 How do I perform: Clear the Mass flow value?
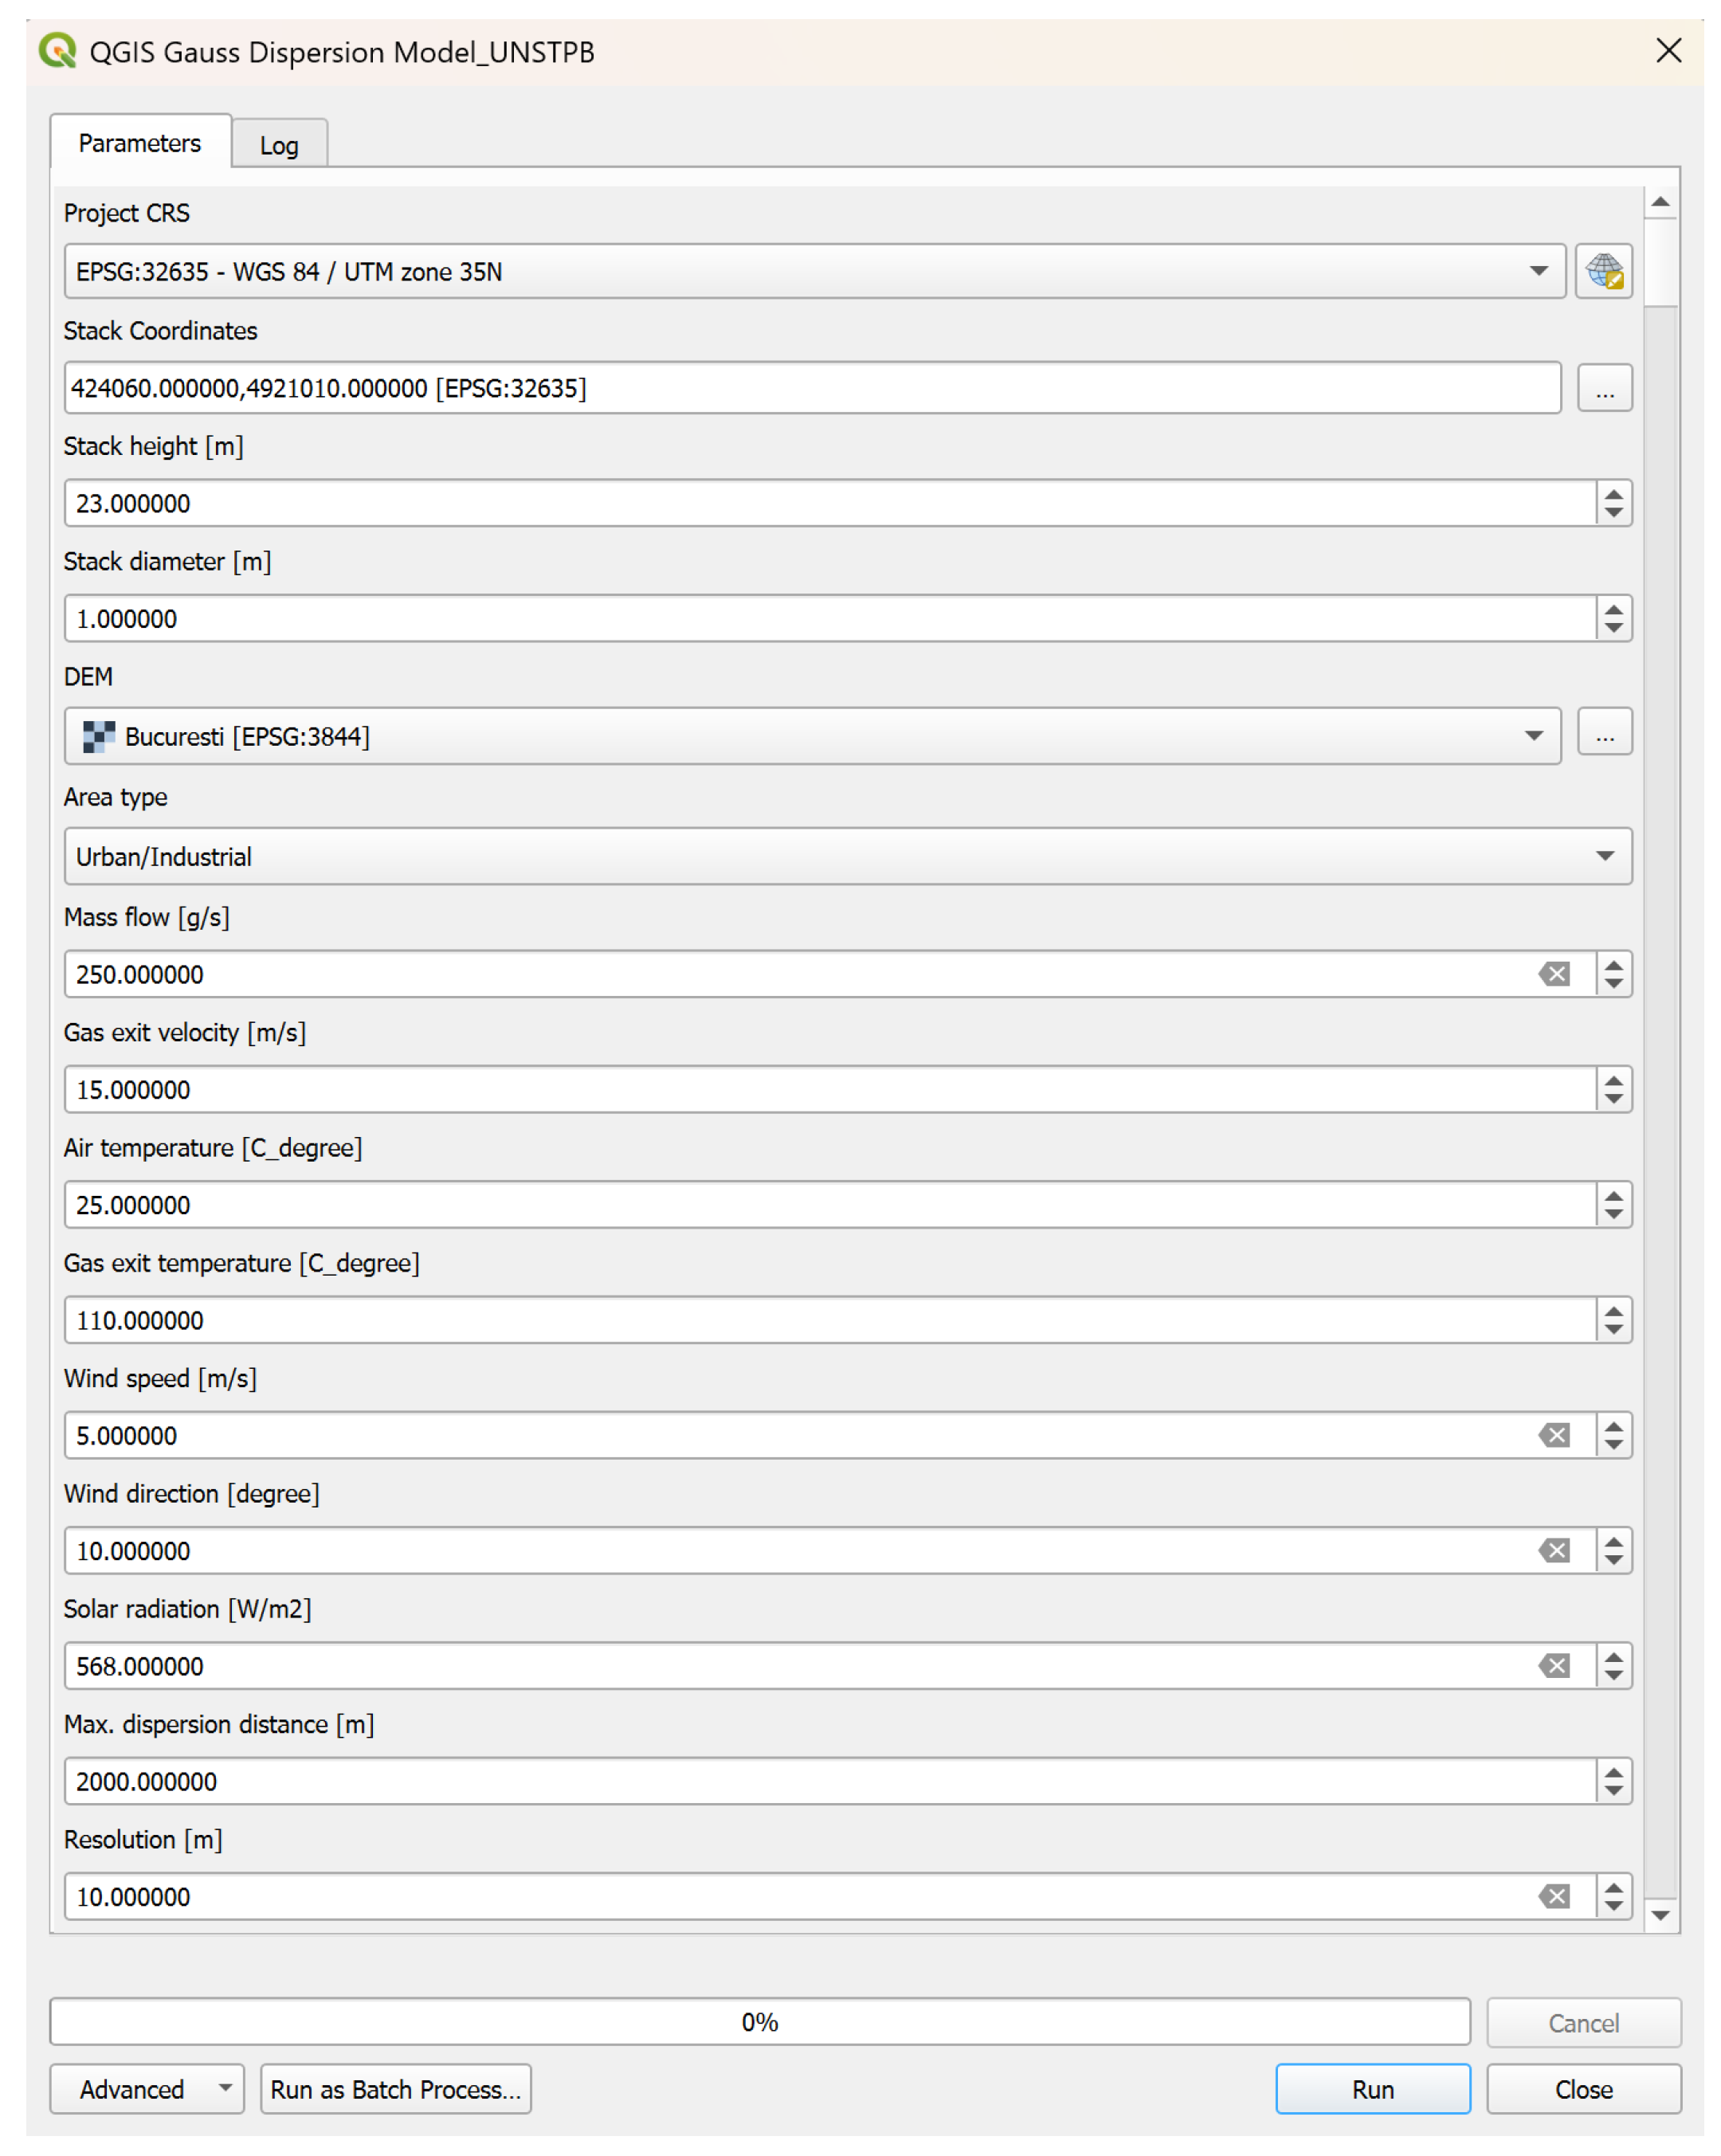(1554, 973)
